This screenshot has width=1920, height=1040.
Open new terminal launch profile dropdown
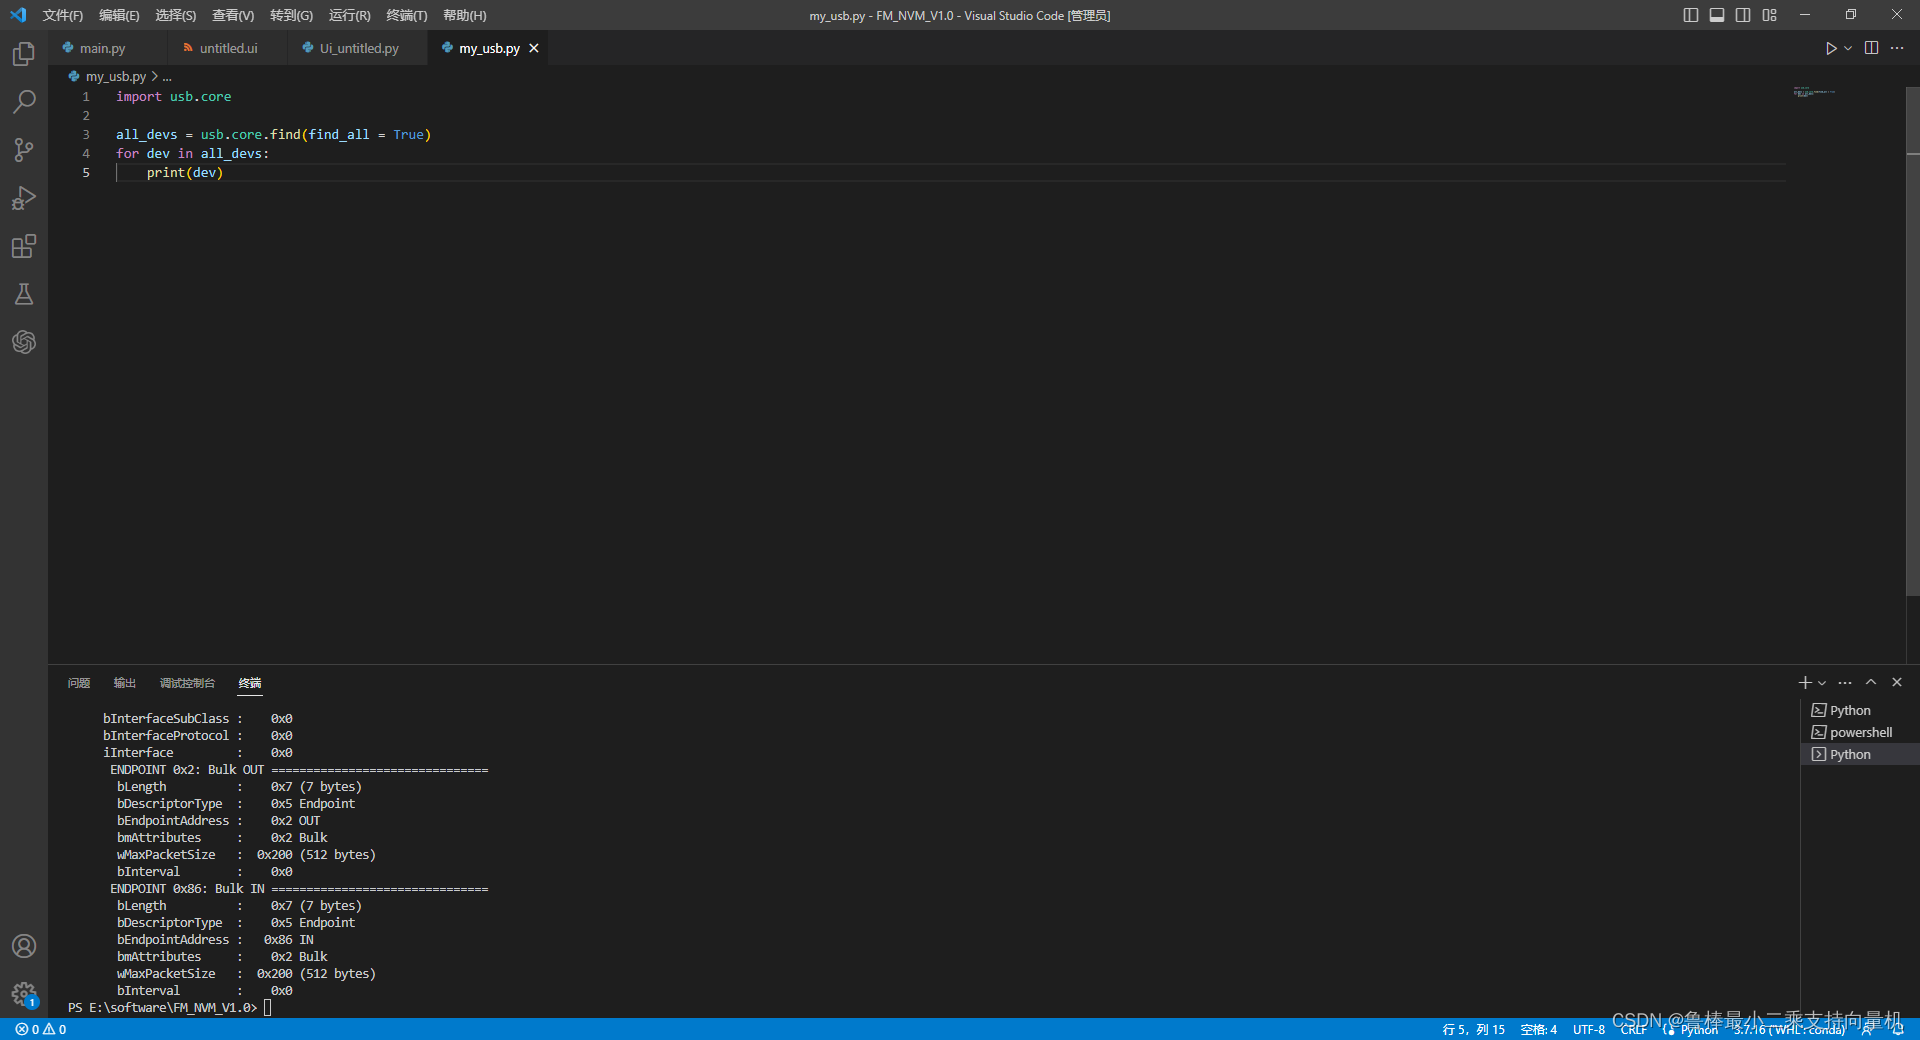coord(1822,683)
